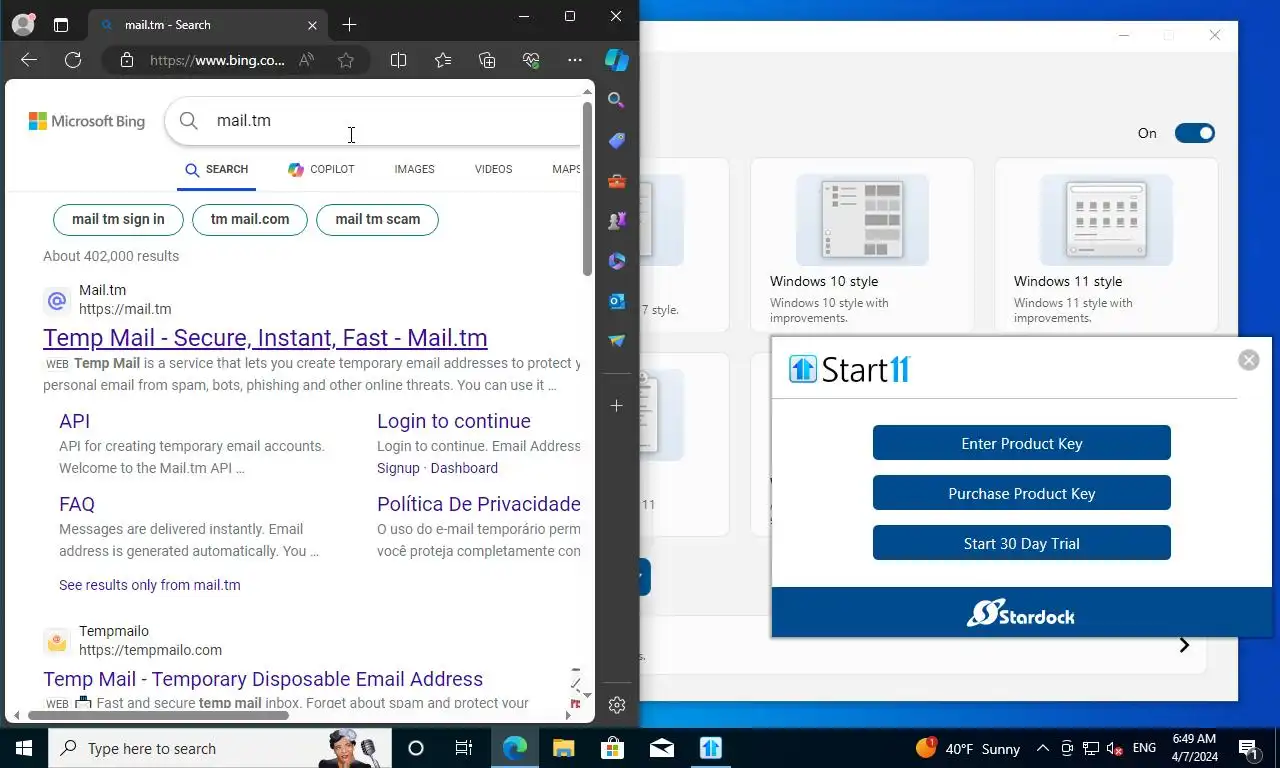1280x768 pixels.
Task: Start Read aloud in address bar
Action: [x=307, y=60]
